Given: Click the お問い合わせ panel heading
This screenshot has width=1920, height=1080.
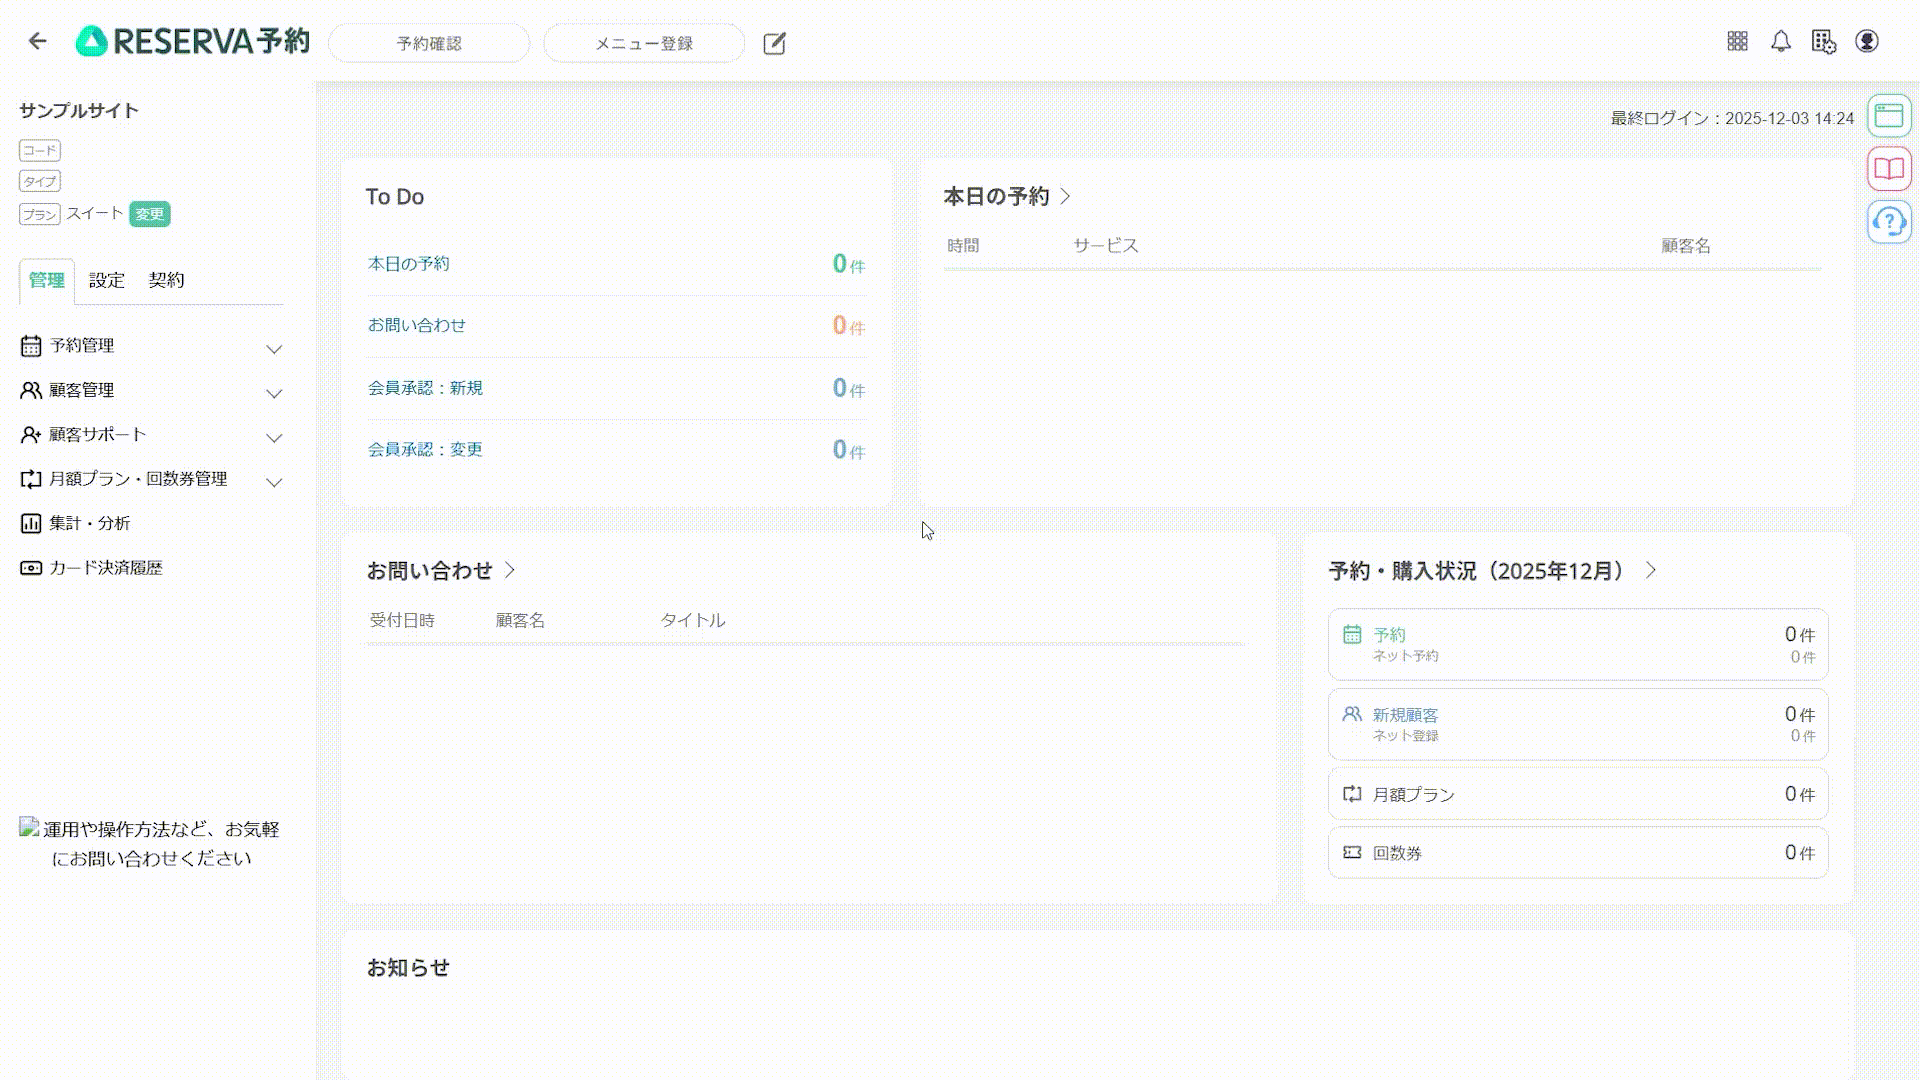Looking at the screenshot, I should tap(430, 570).
